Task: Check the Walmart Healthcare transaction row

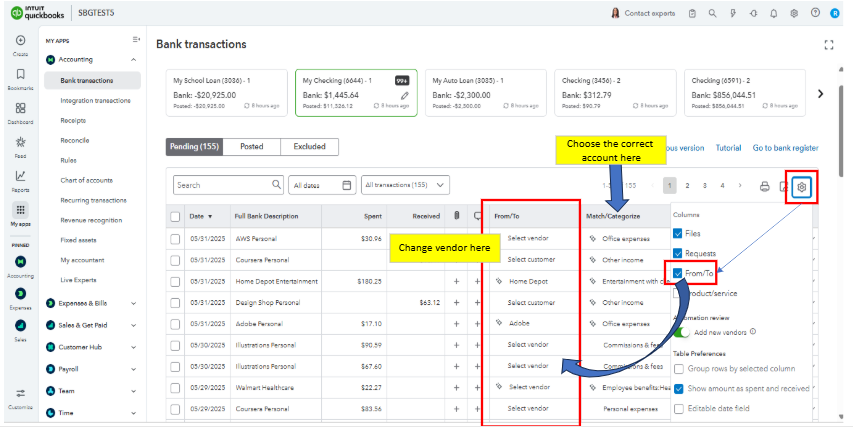Action: (x=175, y=388)
